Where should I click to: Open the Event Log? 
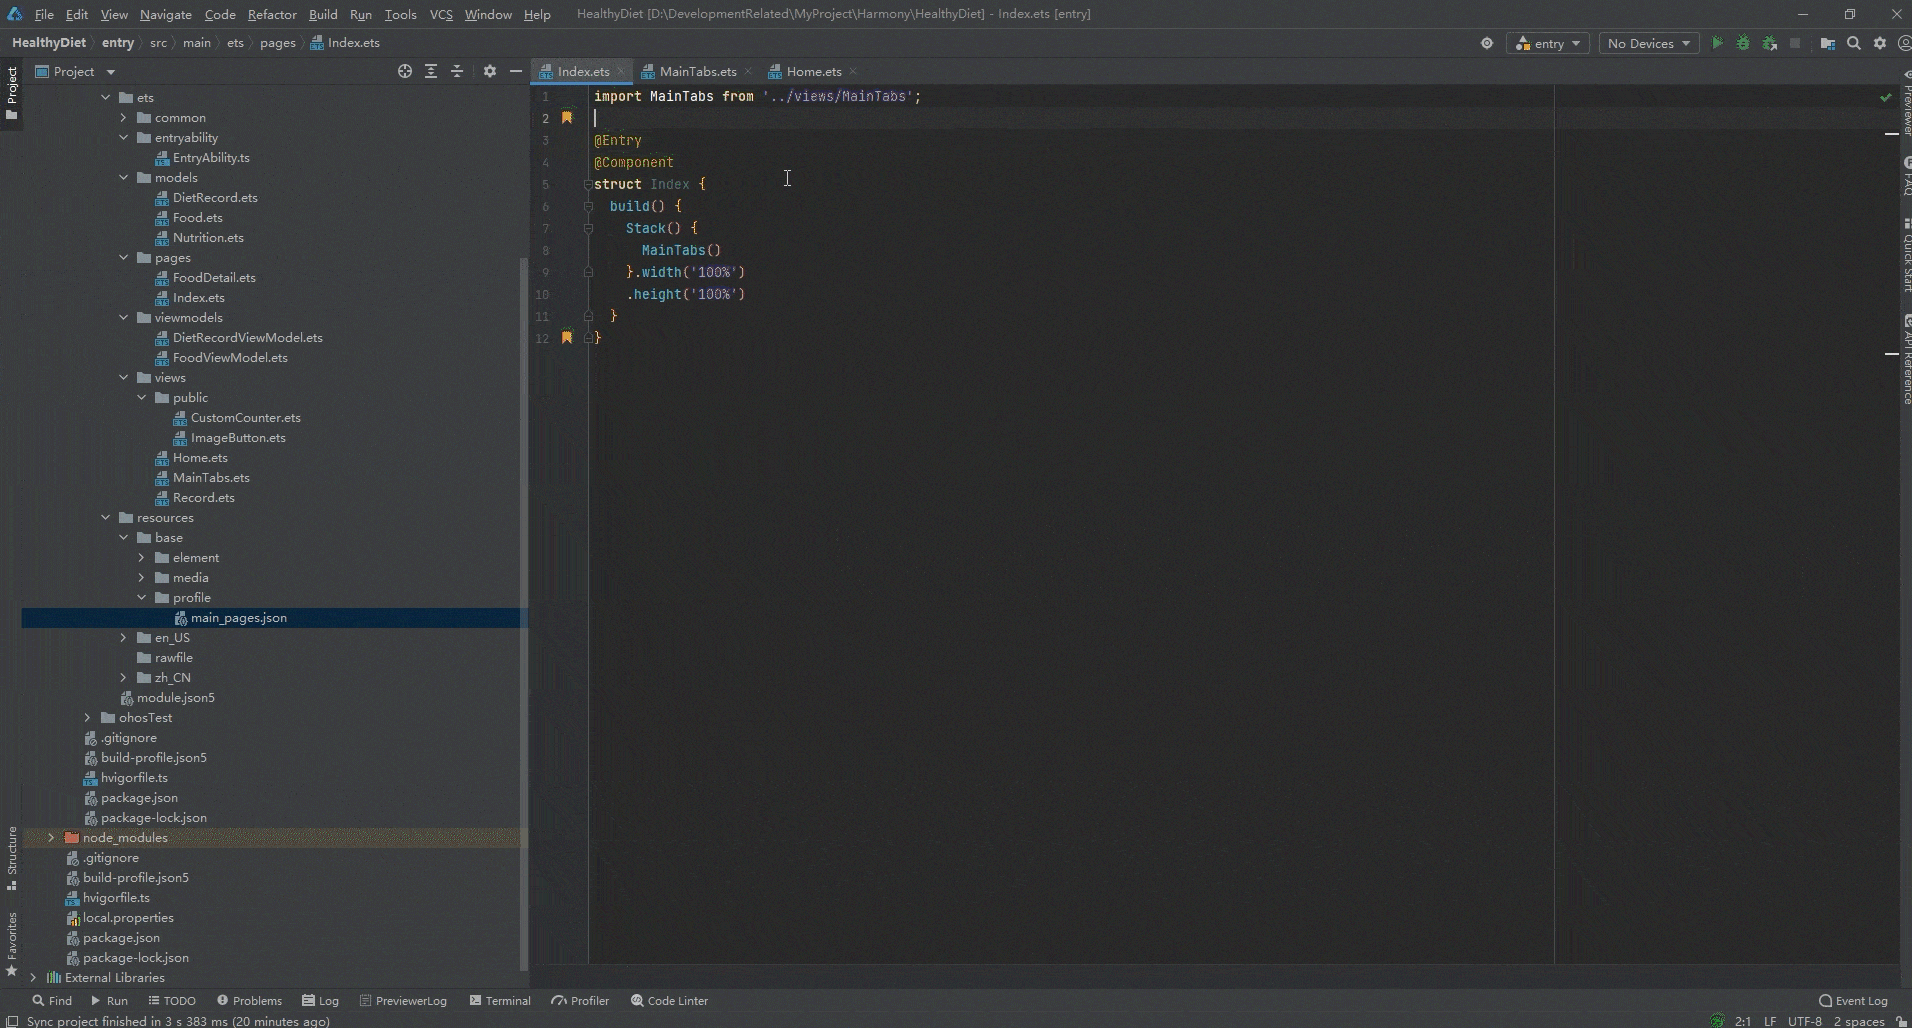click(1853, 1000)
